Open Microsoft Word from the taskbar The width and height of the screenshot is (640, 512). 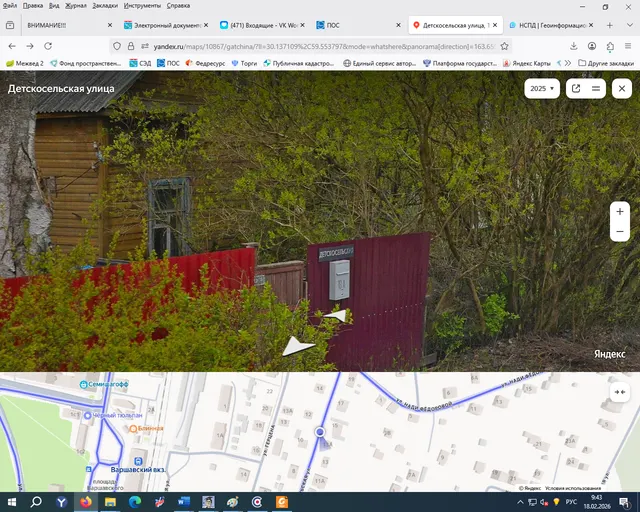184,502
